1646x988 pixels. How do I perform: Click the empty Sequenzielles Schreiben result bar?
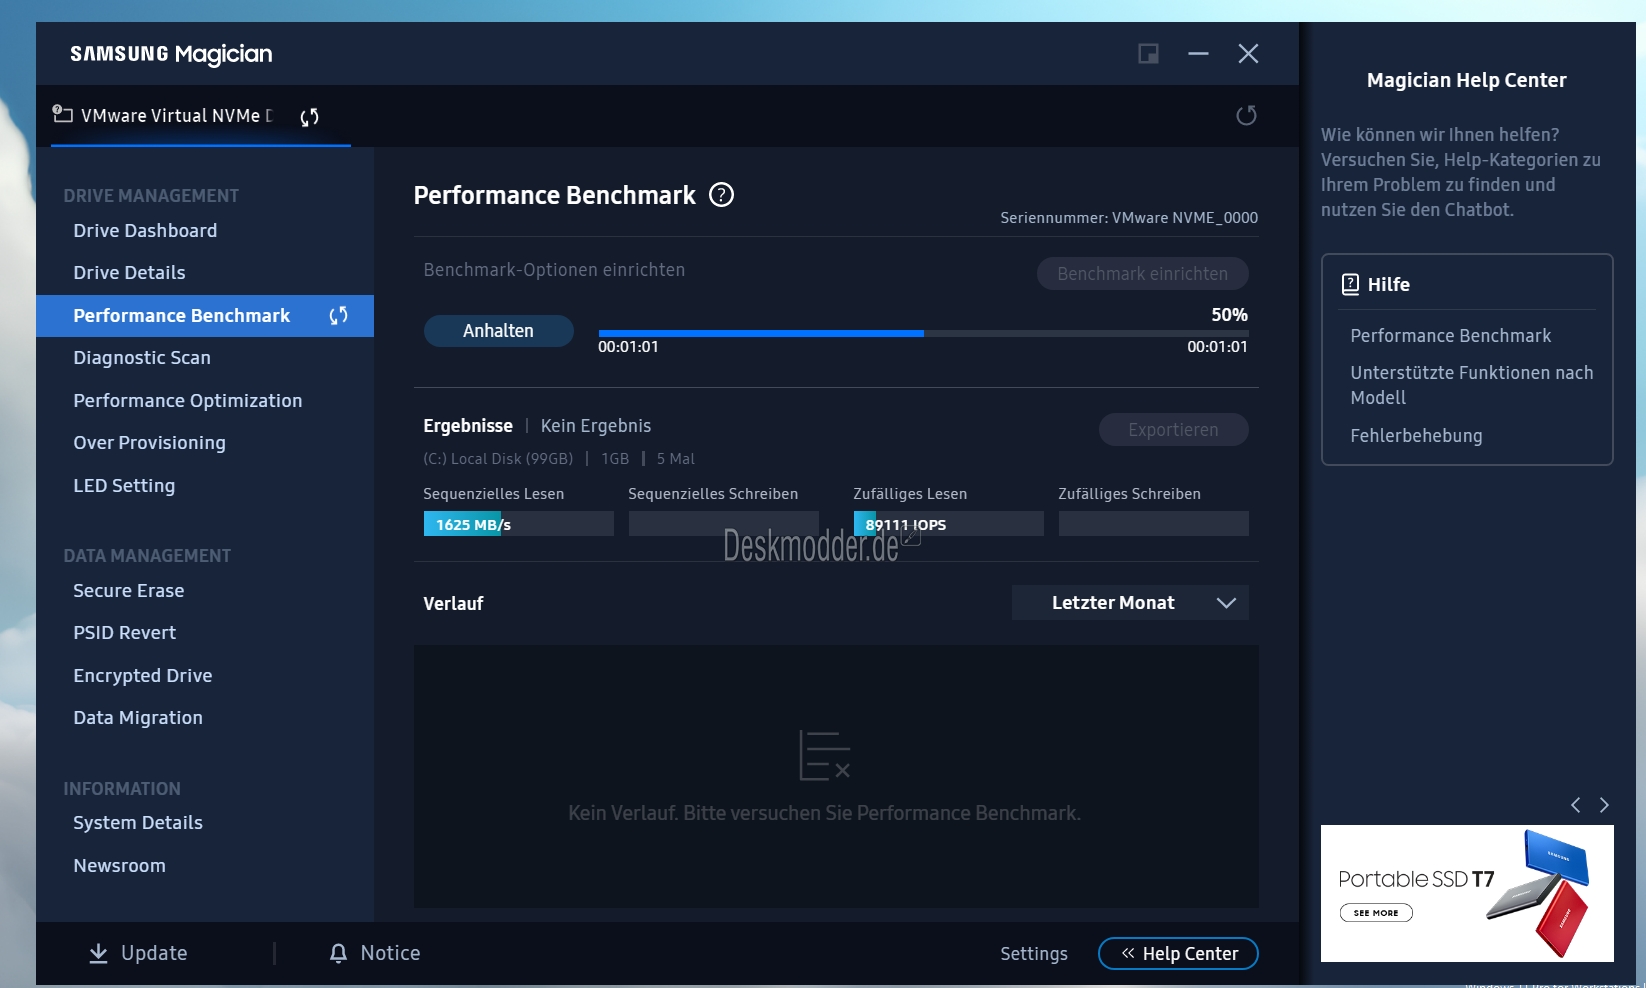723,524
